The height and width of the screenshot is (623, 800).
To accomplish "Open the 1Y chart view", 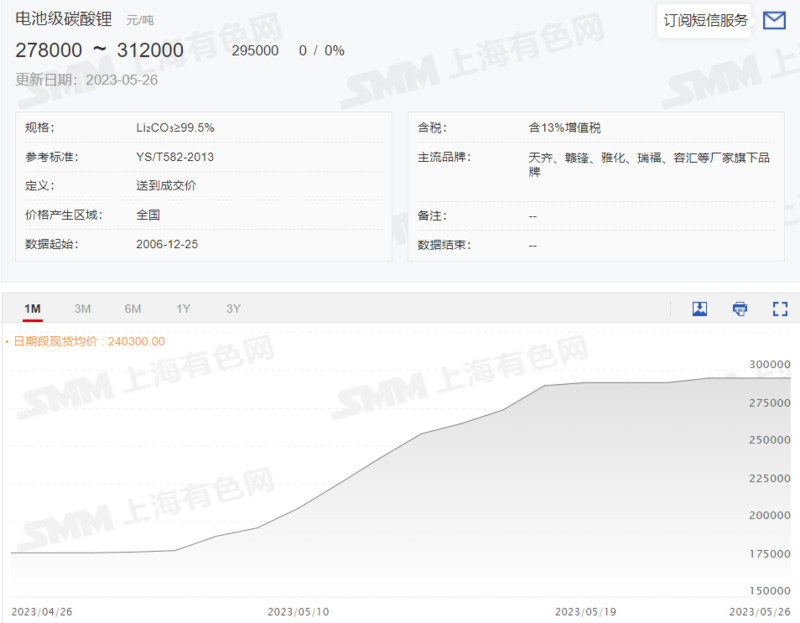I will [x=183, y=309].
